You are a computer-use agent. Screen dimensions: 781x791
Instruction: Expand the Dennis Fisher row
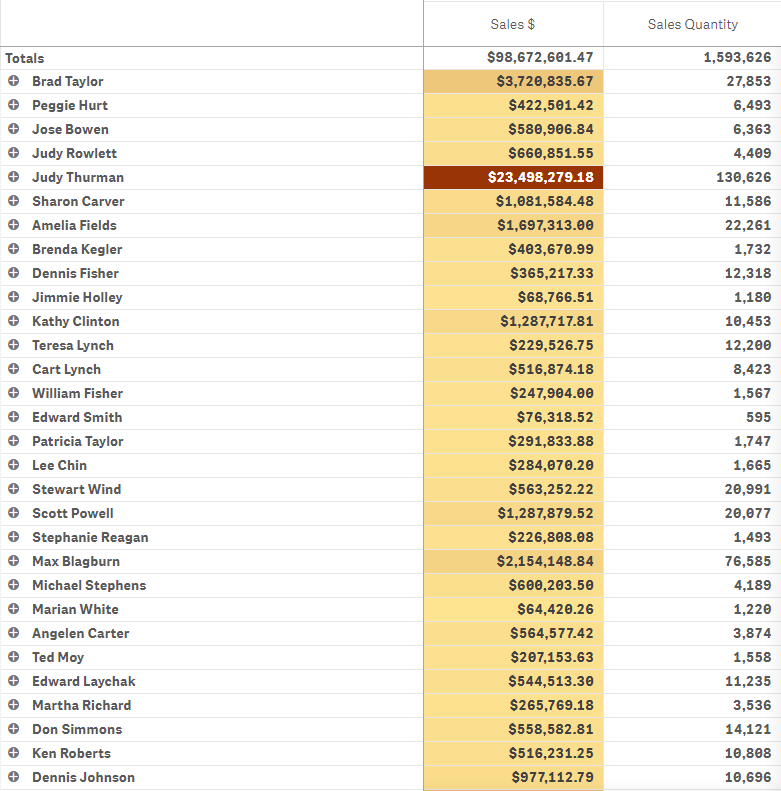pos(14,273)
